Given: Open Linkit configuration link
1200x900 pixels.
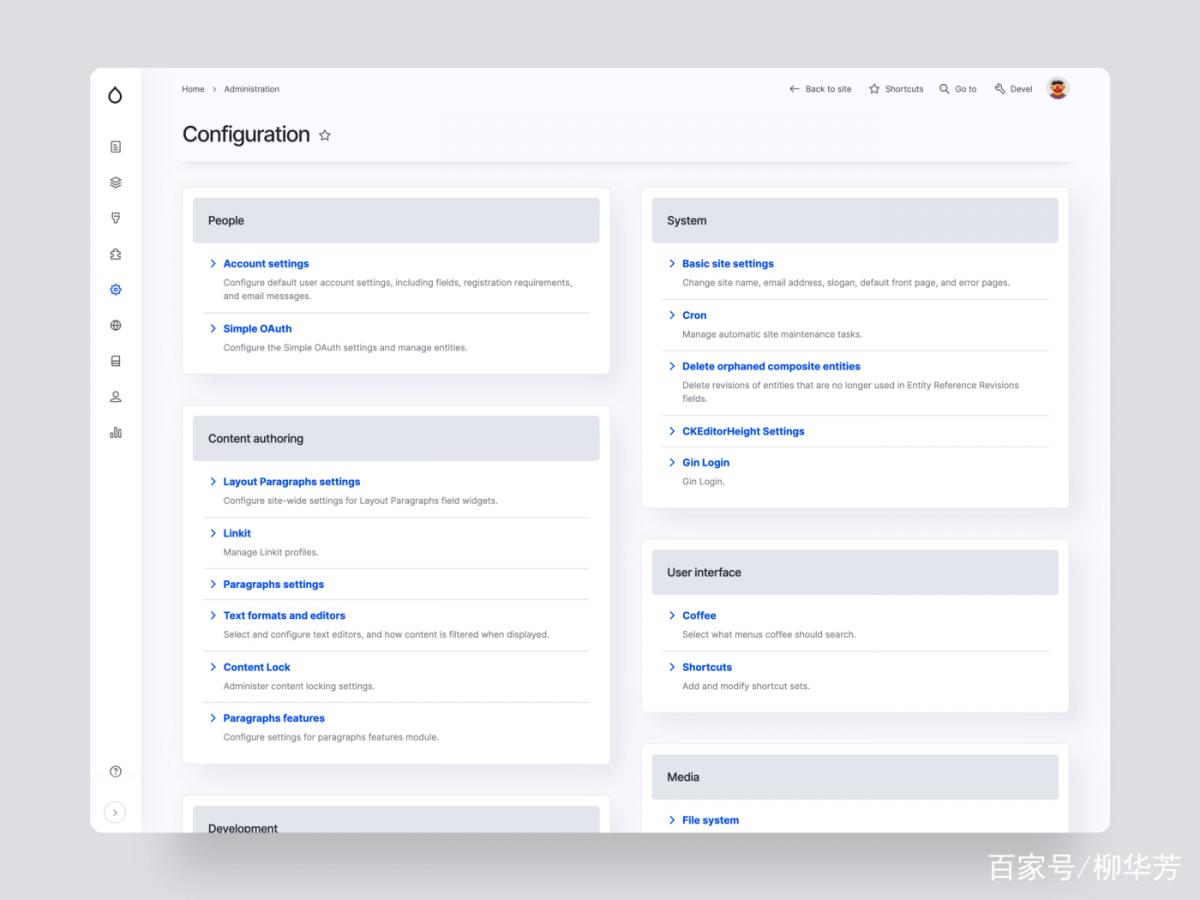Looking at the screenshot, I should point(237,533).
